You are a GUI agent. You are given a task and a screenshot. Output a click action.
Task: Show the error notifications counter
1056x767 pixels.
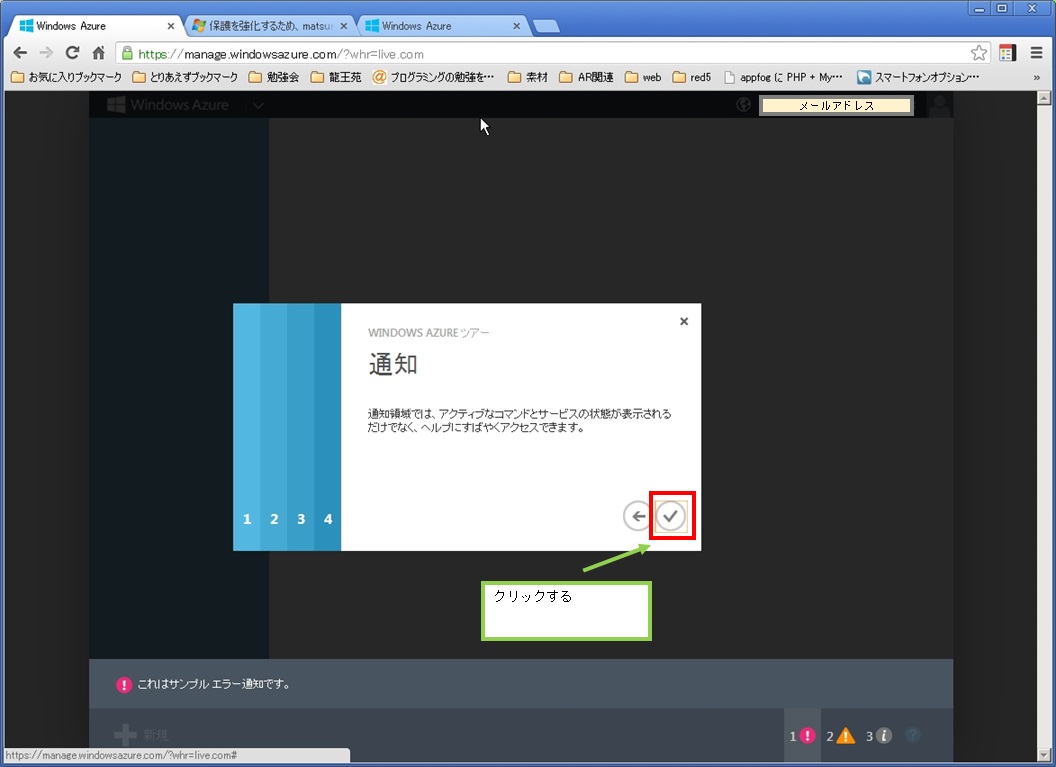803,735
